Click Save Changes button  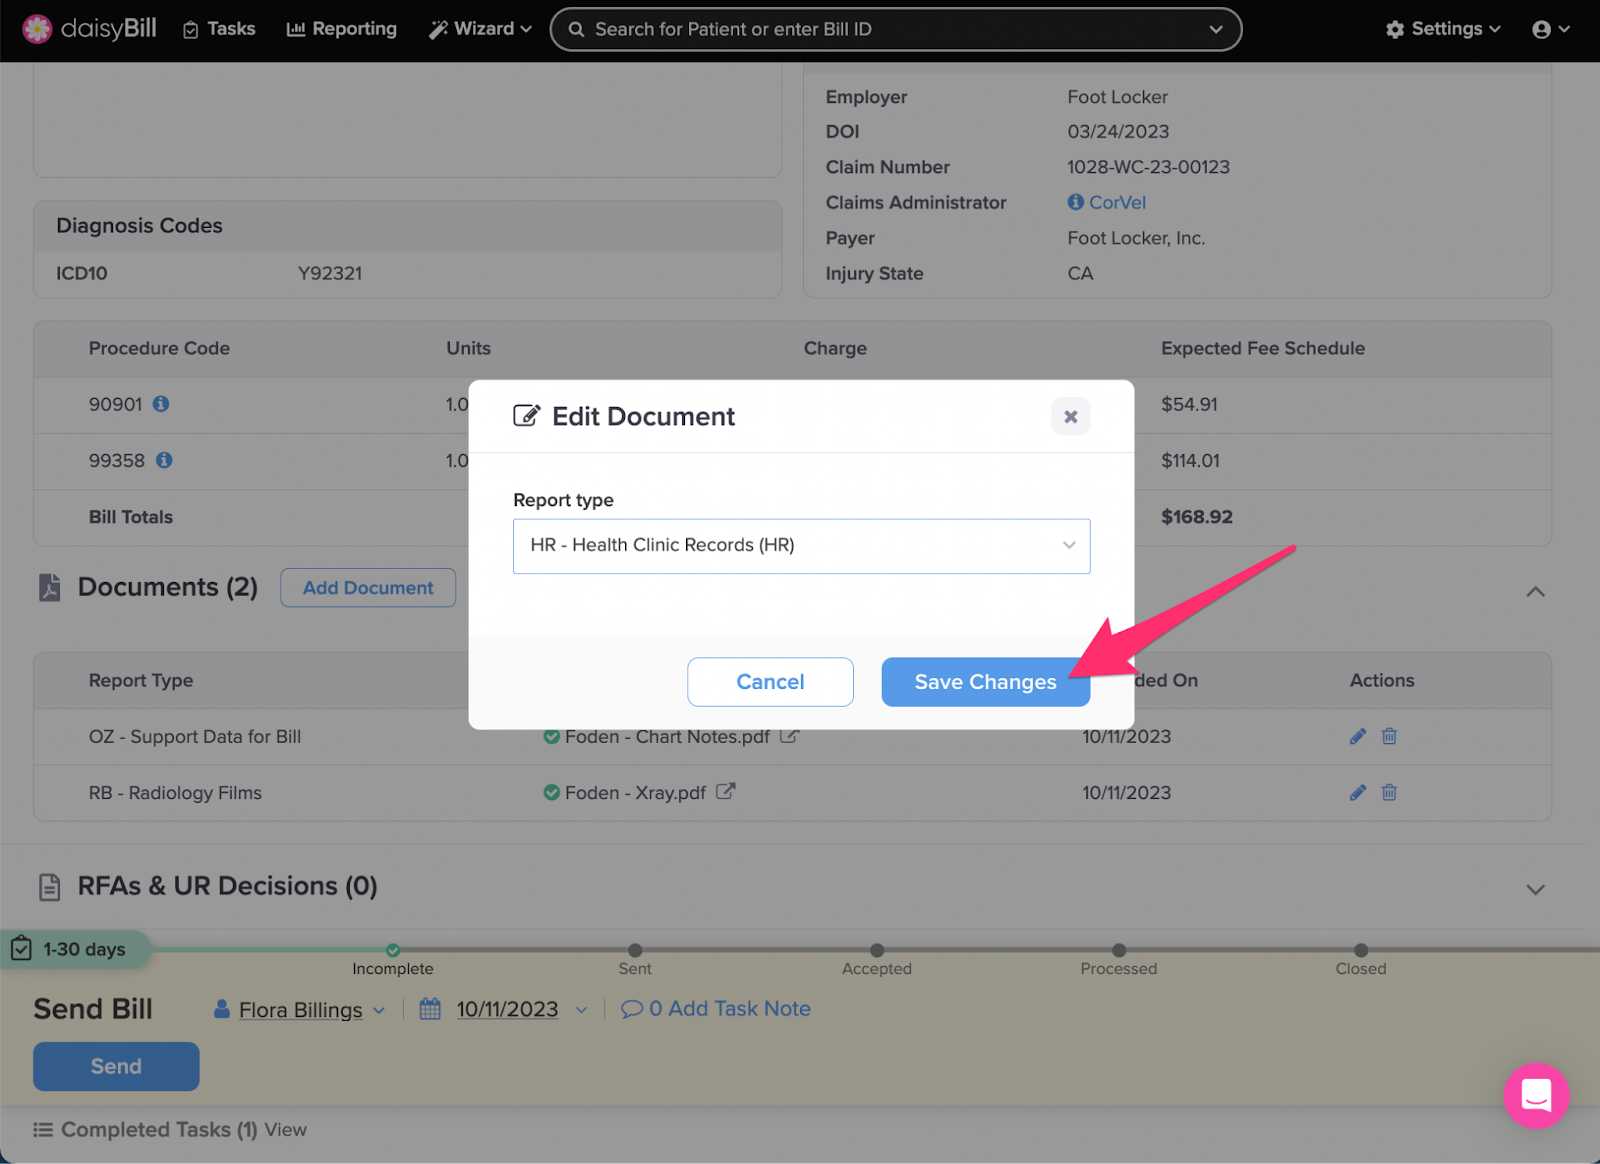pos(985,681)
